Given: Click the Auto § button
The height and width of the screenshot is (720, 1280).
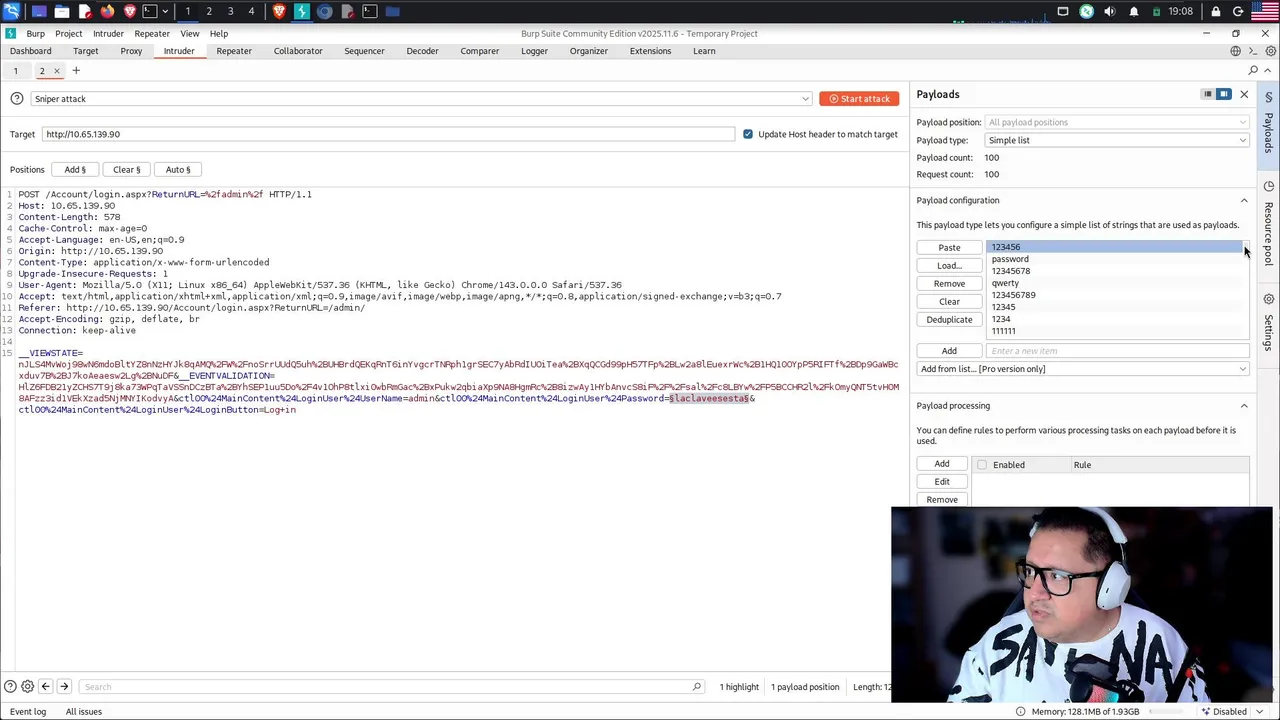Looking at the screenshot, I should click(178, 170).
